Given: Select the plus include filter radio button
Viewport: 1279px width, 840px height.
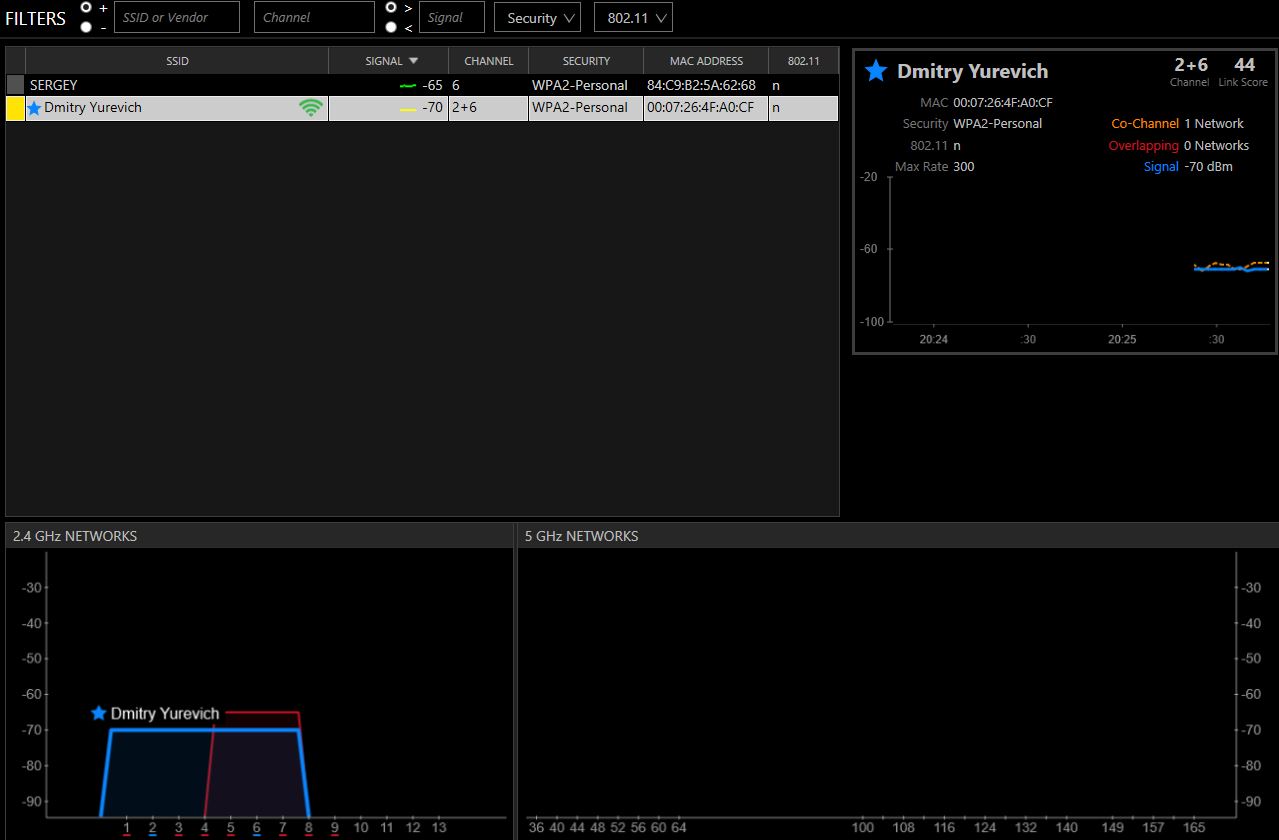Looking at the screenshot, I should pos(86,7).
